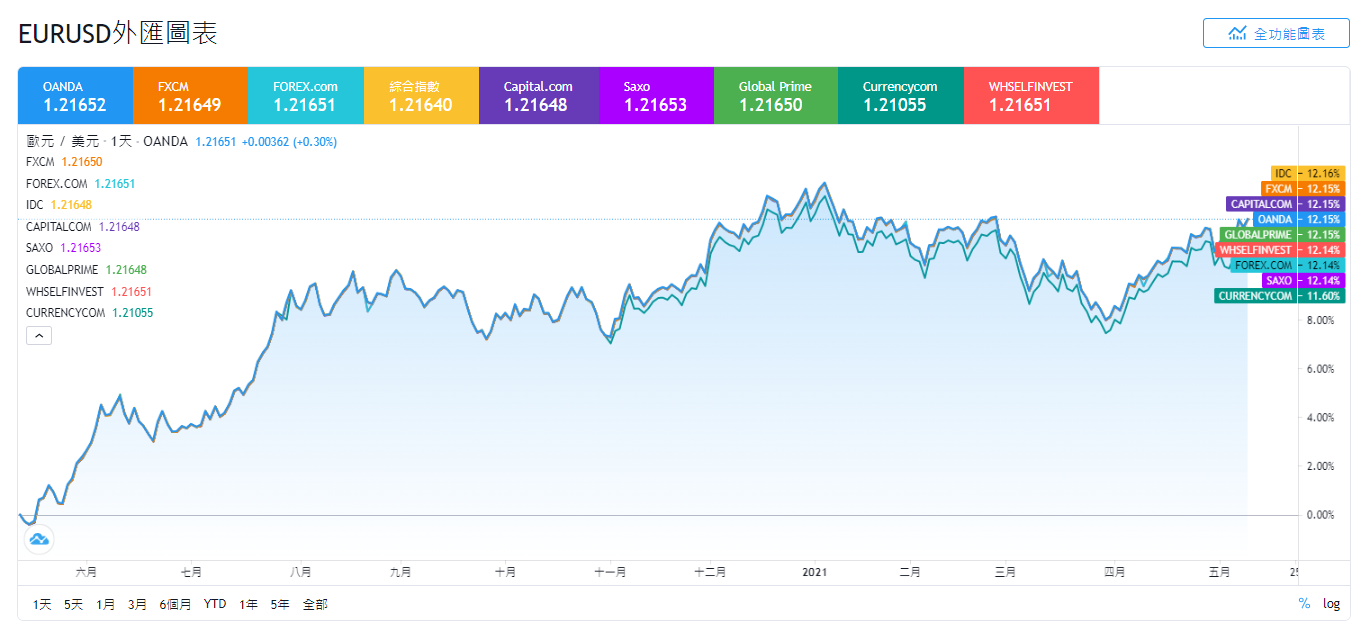Click the 0.00% axis label
The image size is (1369, 632).
click(1320, 515)
